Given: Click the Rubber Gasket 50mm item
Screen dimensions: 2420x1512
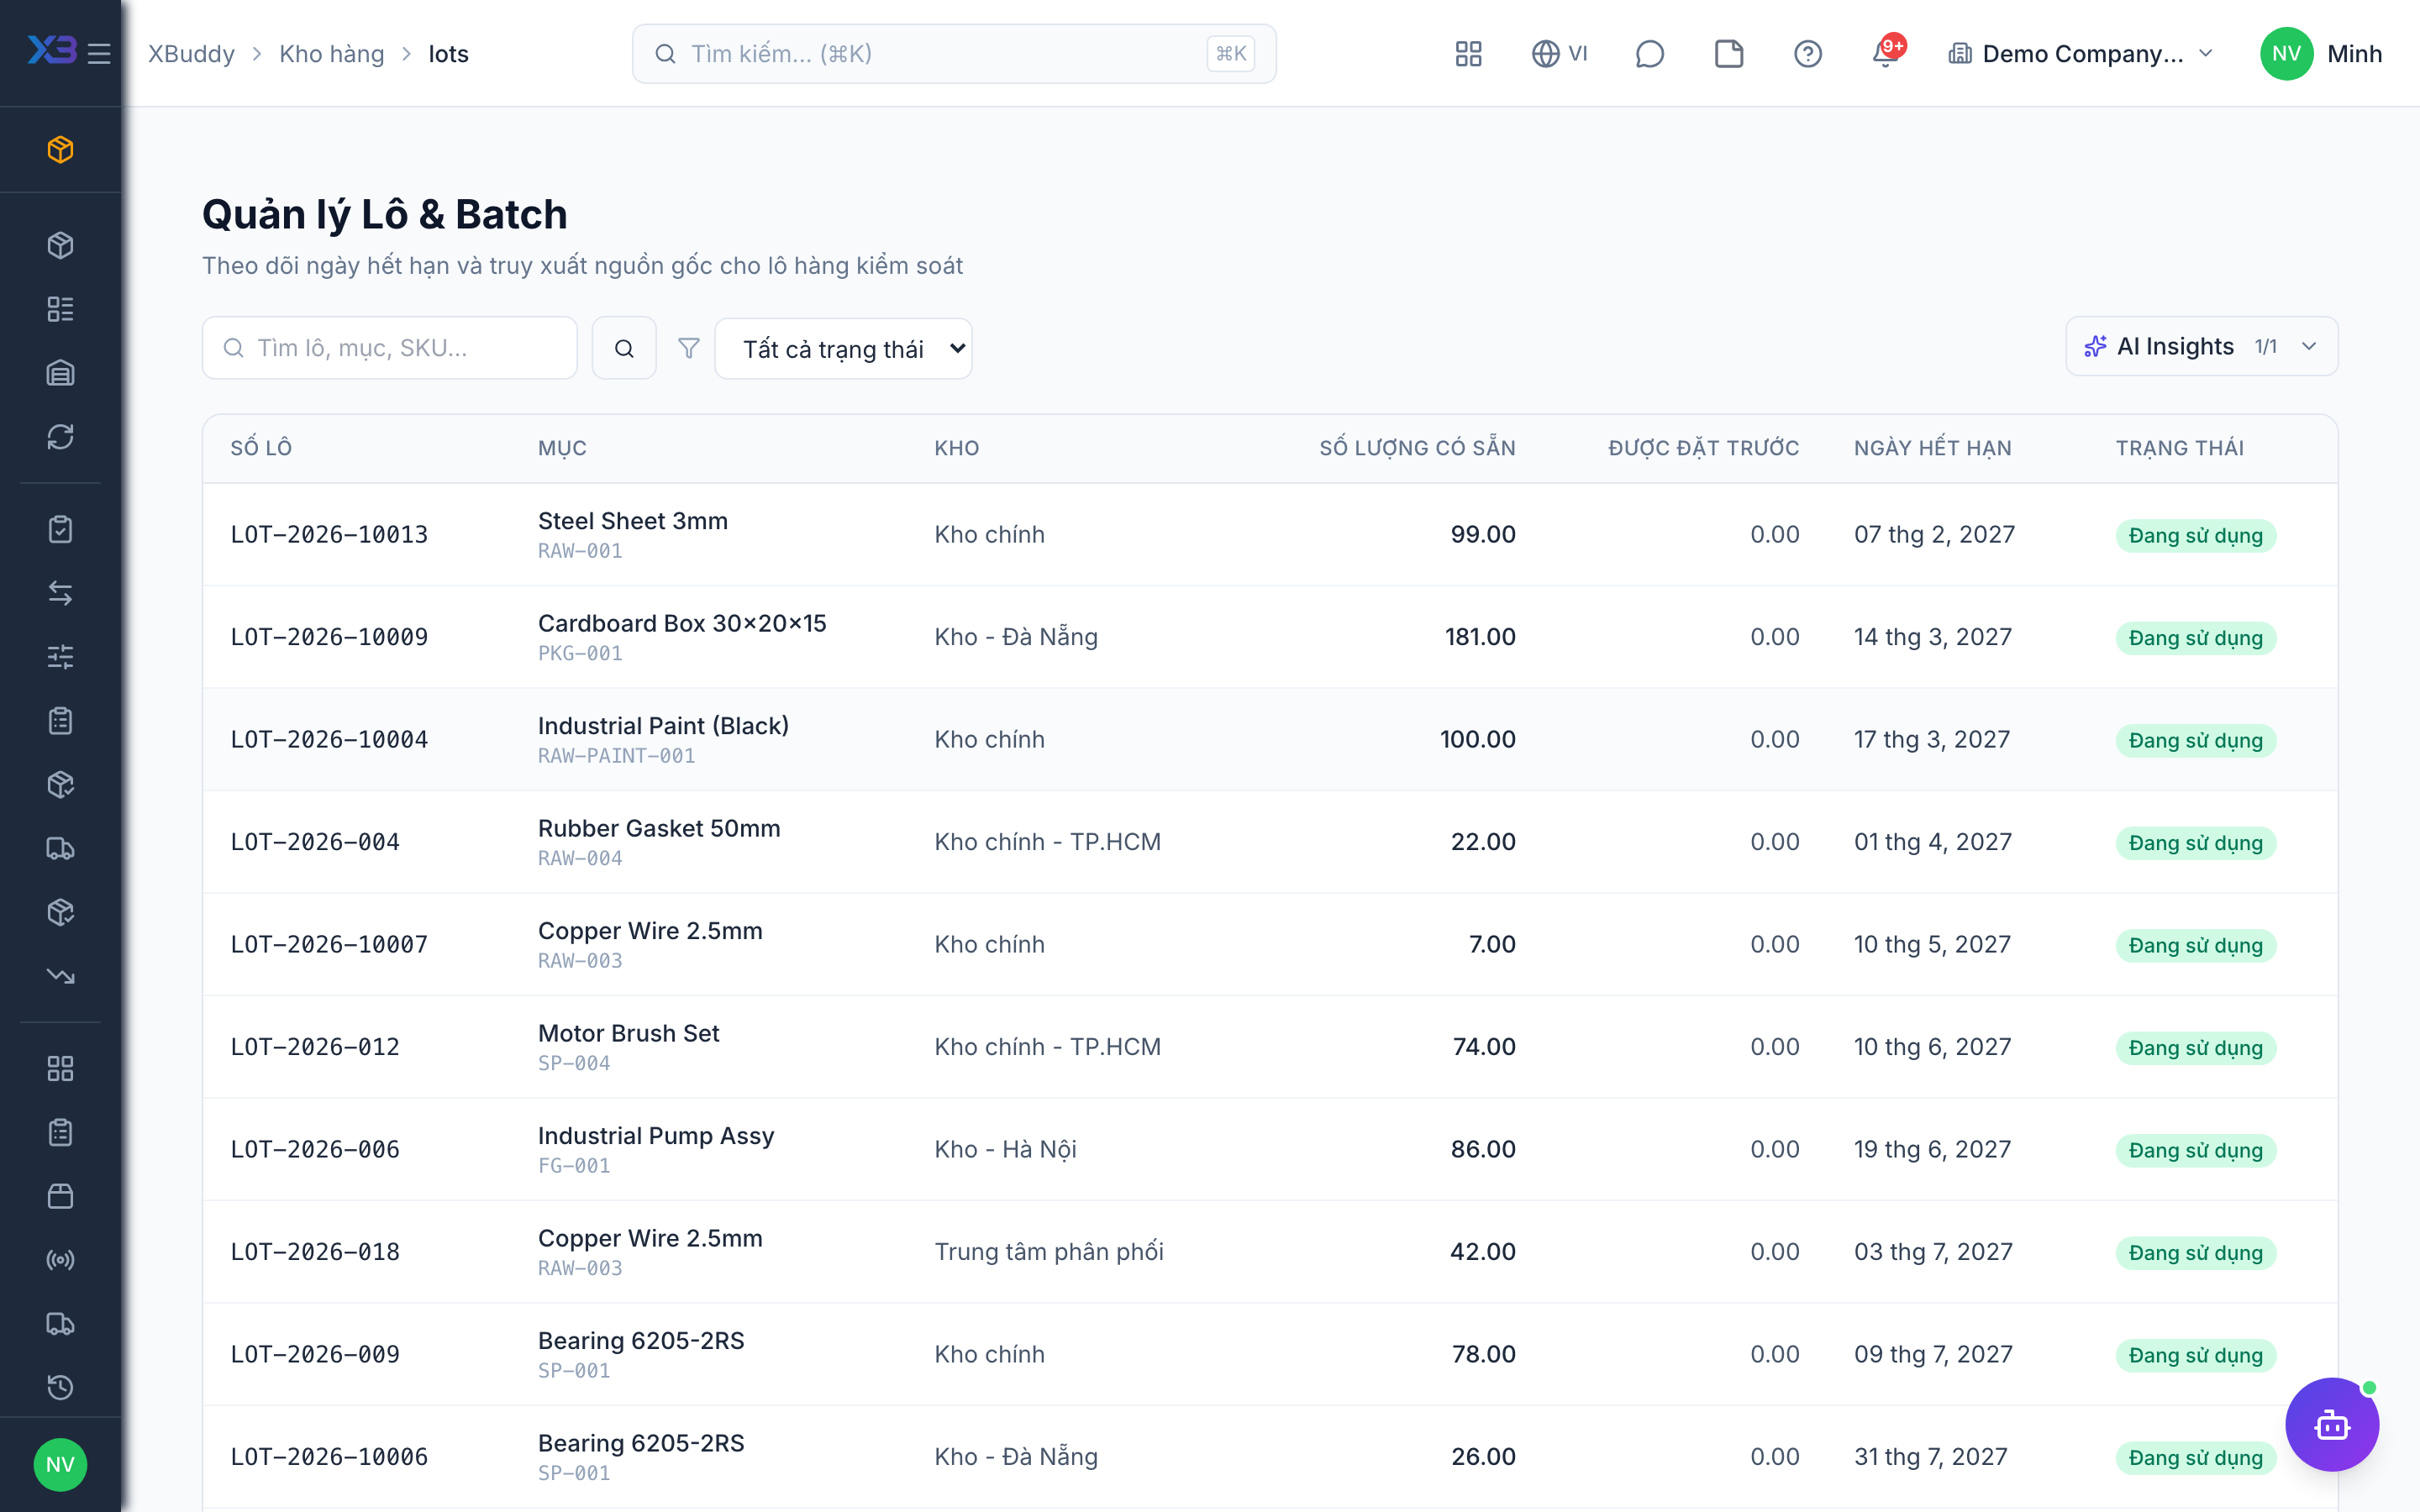Looking at the screenshot, I should [659, 828].
